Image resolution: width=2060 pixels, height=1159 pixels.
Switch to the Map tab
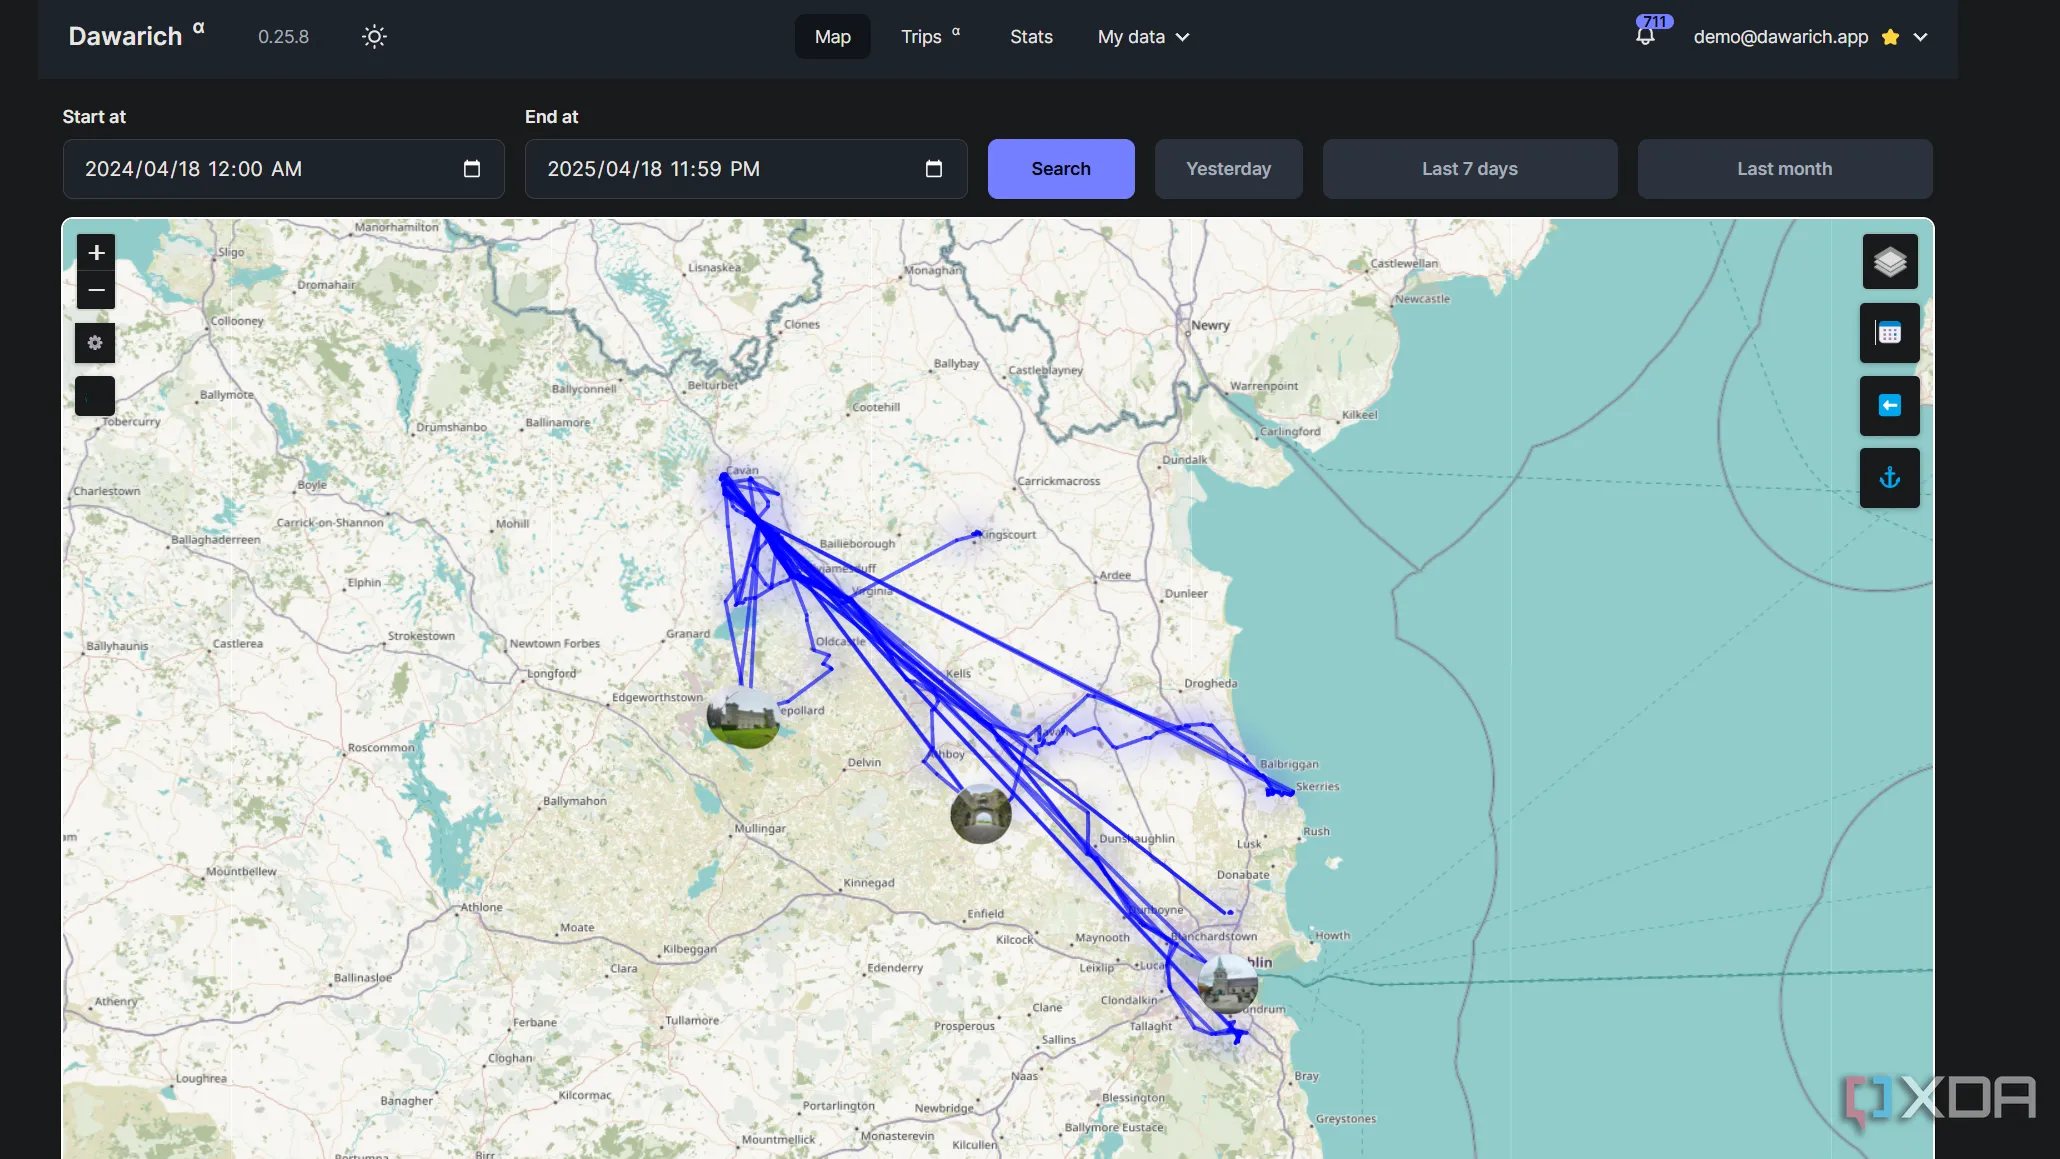(832, 37)
